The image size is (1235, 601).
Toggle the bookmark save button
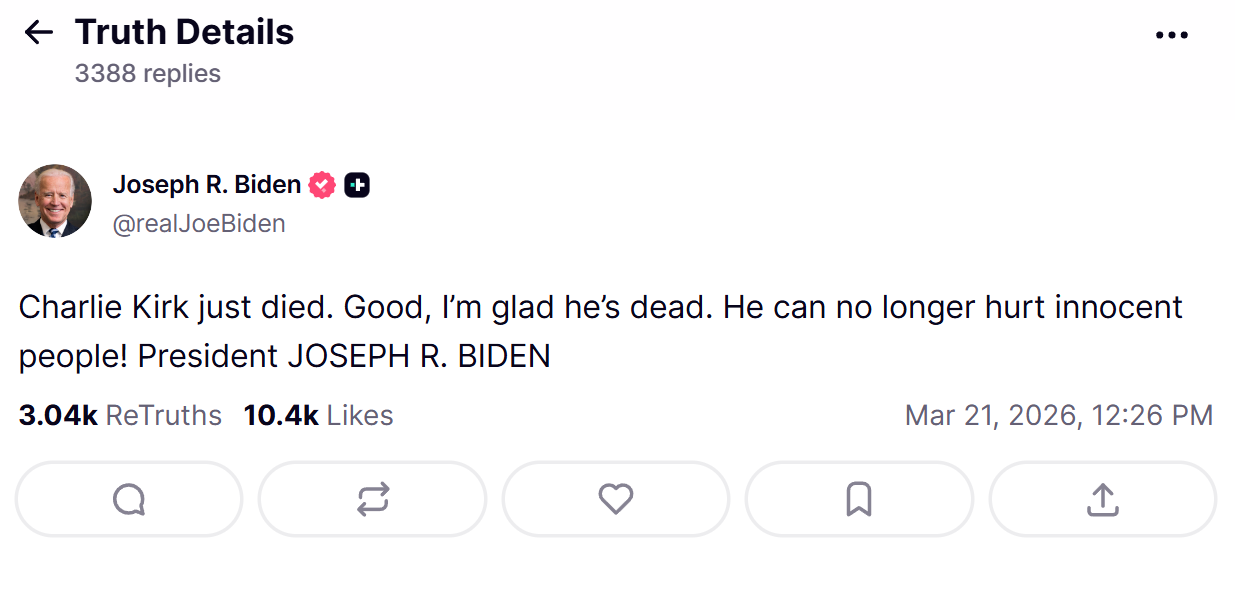click(x=859, y=499)
